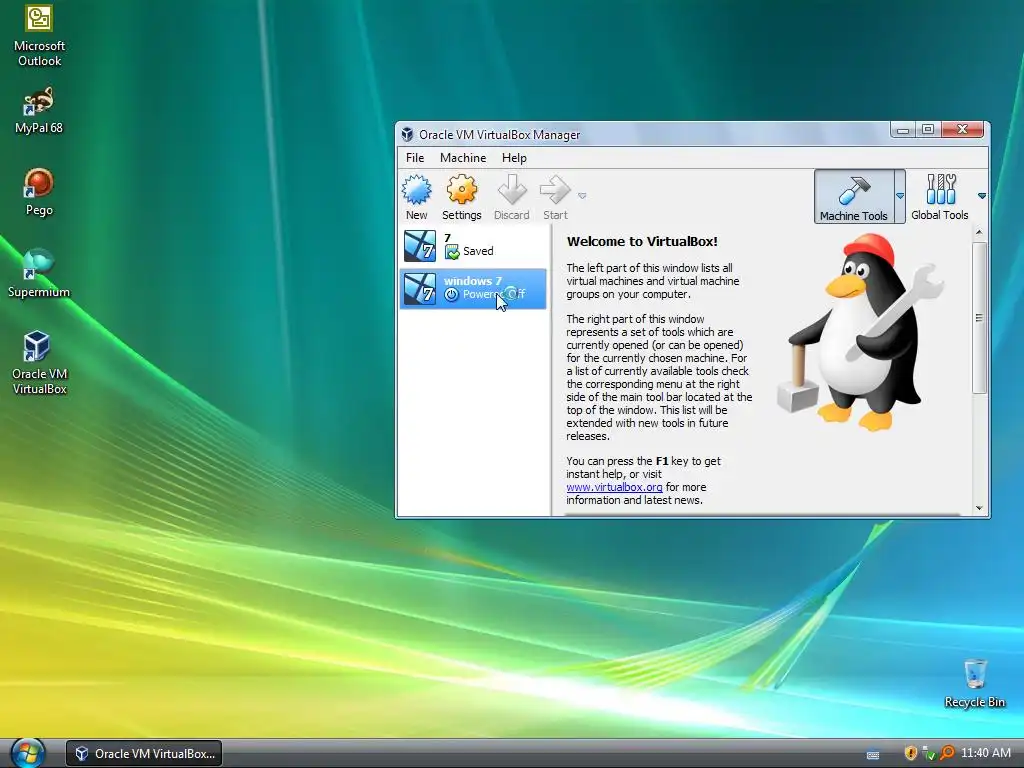Image resolution: width=1024 pixels, height=768 pixels.
Task: Click the security shield tray icon
Action: coord(910,753)
